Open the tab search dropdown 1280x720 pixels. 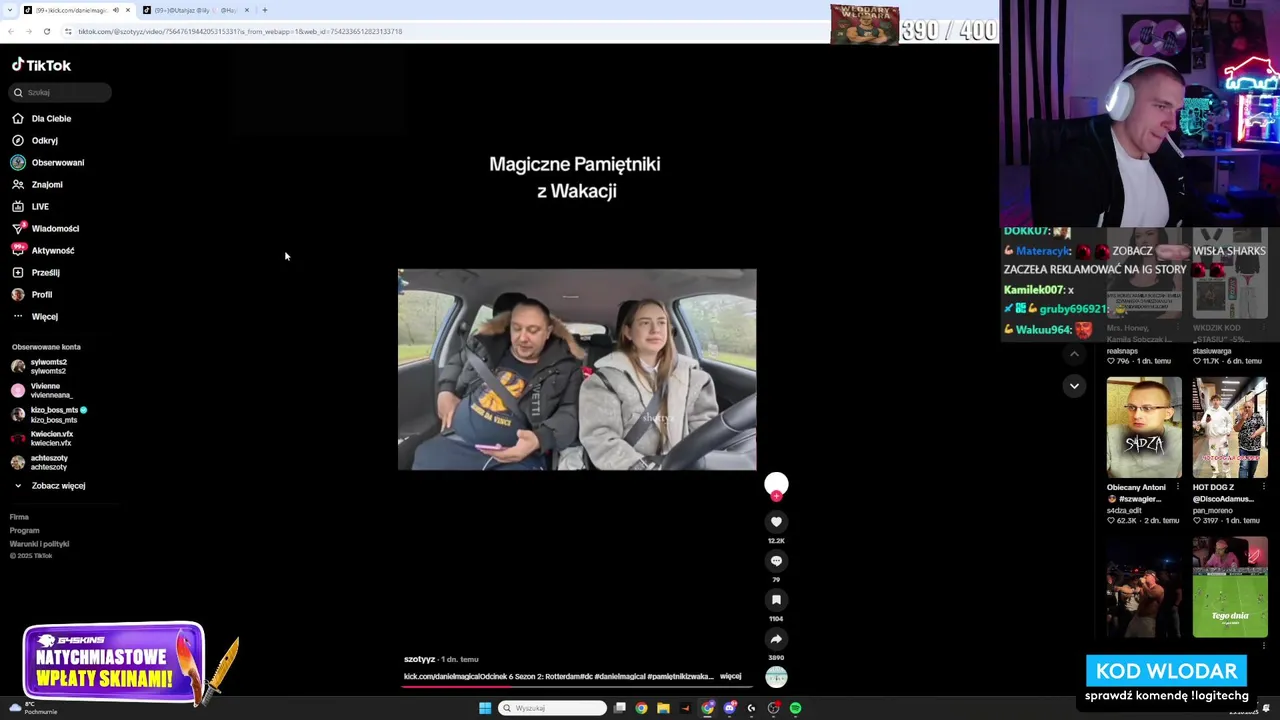pos(9,10)
